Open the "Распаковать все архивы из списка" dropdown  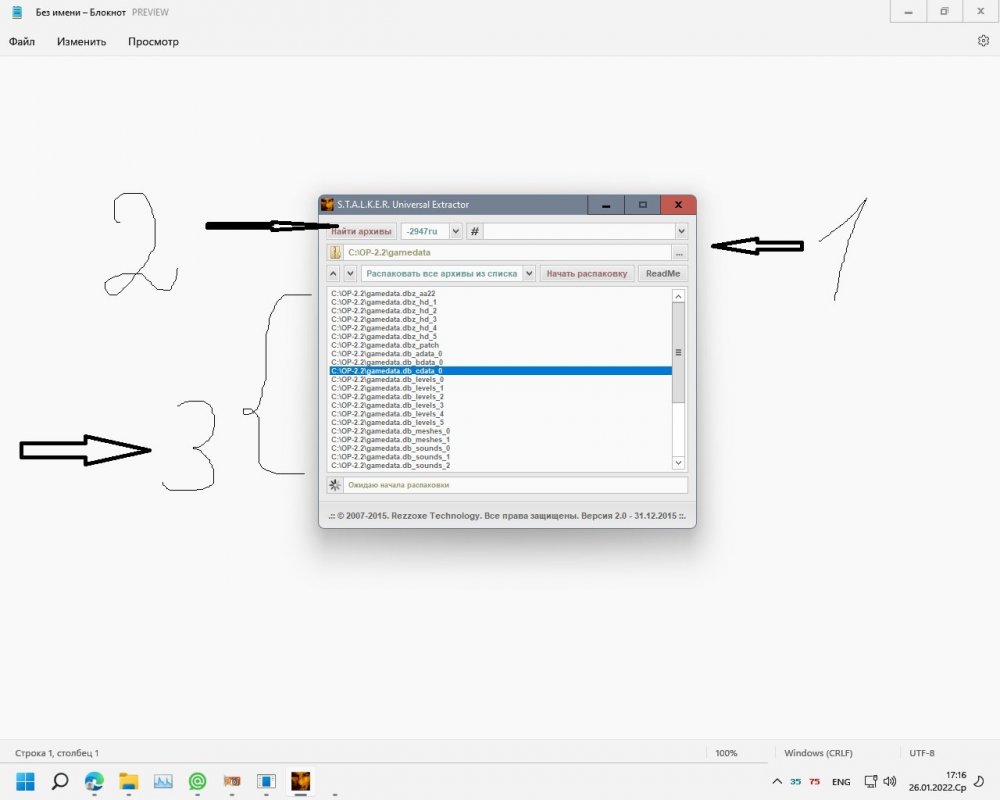click(528, 273)
